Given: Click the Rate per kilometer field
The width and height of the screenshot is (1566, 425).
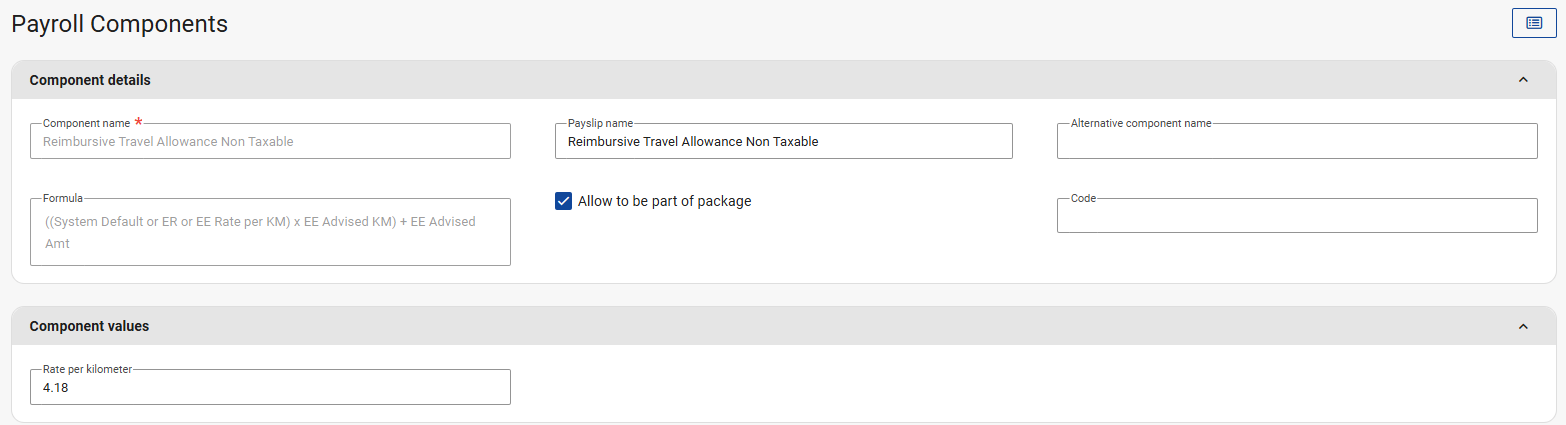Looking at the screenshot, I should (270, 388).
